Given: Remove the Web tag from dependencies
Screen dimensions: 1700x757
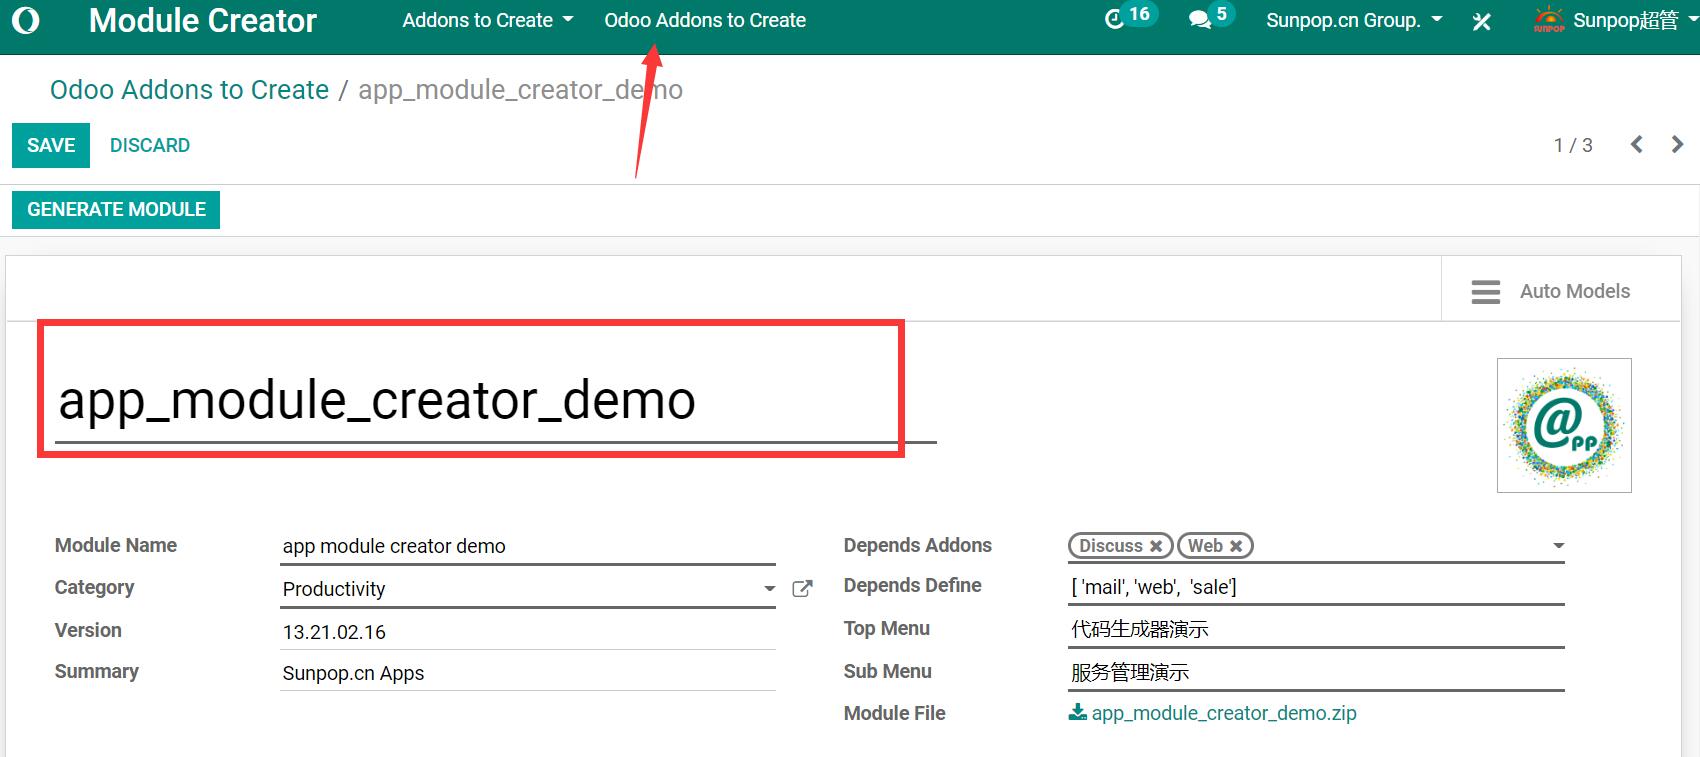Looking at the screenshot, I should [x=1236, y=546].
